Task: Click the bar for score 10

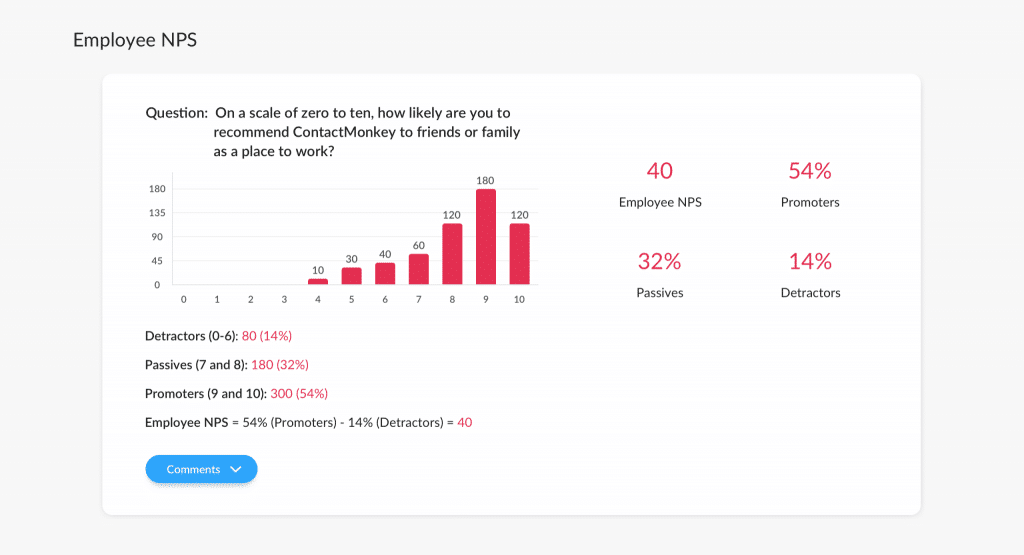Action: point(519,254)
